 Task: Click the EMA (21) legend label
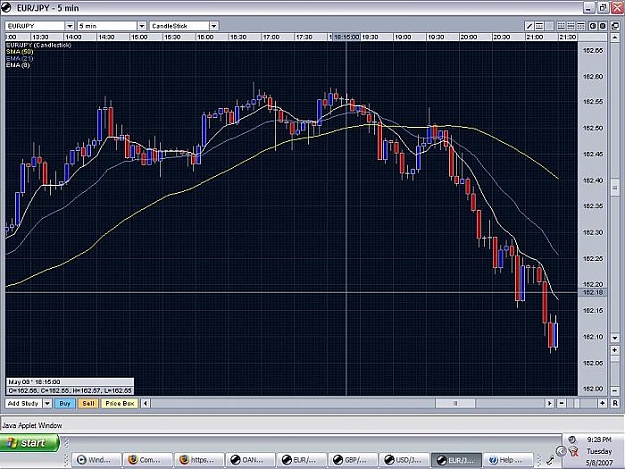[20, 58]
